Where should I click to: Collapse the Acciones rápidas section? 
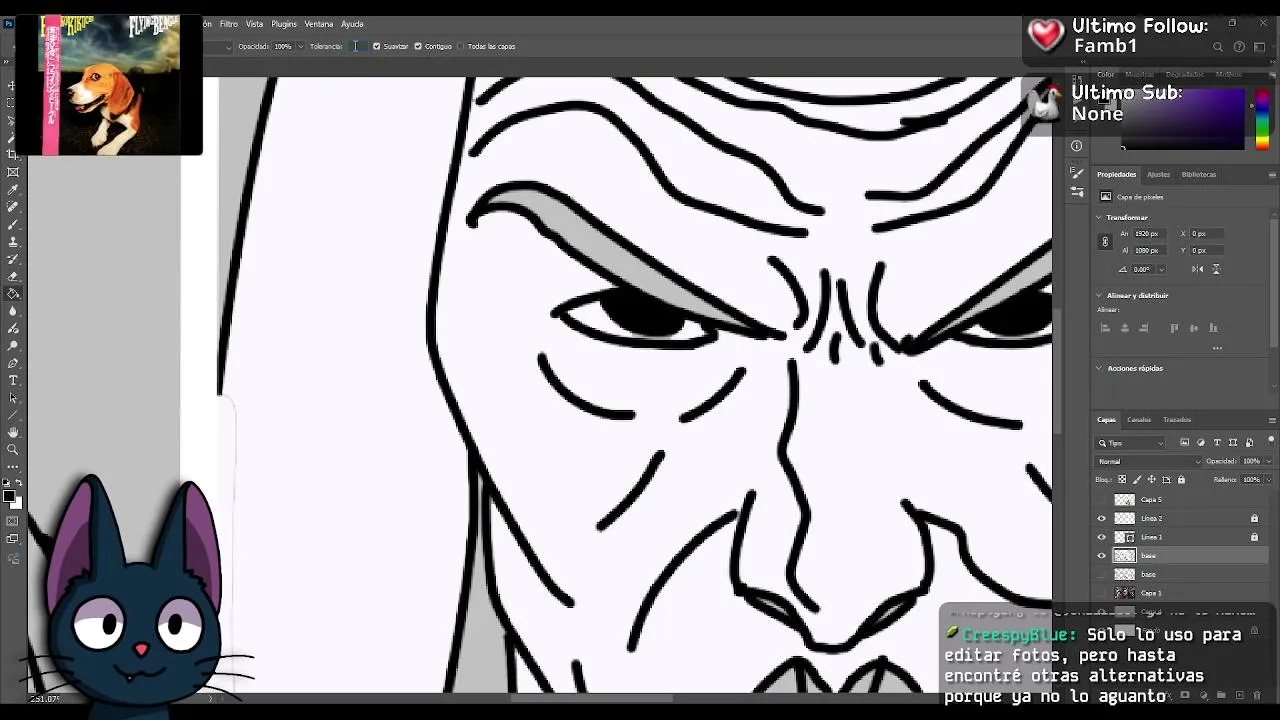pyautogui.click(x=1099, y=368)
